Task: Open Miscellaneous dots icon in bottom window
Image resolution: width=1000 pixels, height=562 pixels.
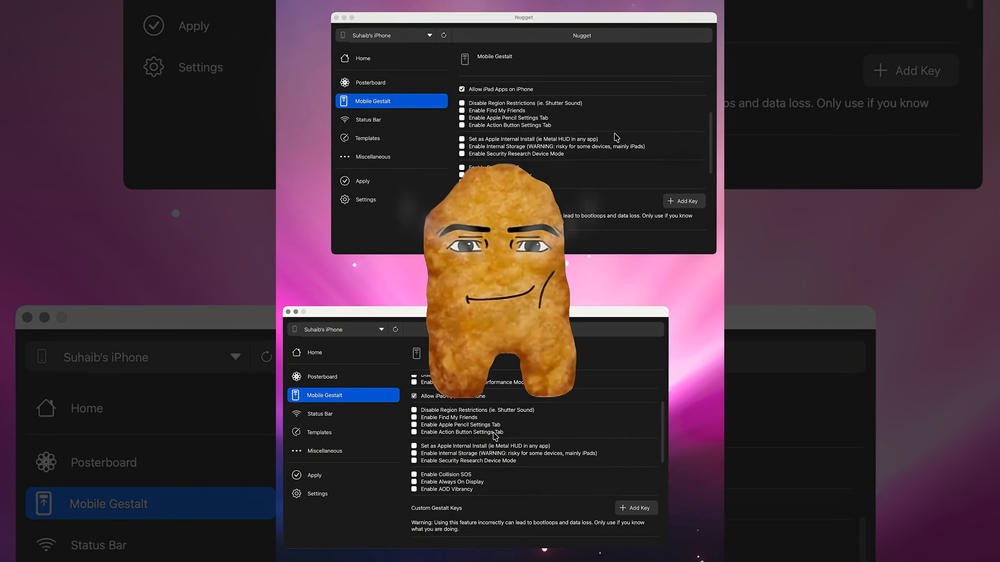Action: click(x=297, y=450)
